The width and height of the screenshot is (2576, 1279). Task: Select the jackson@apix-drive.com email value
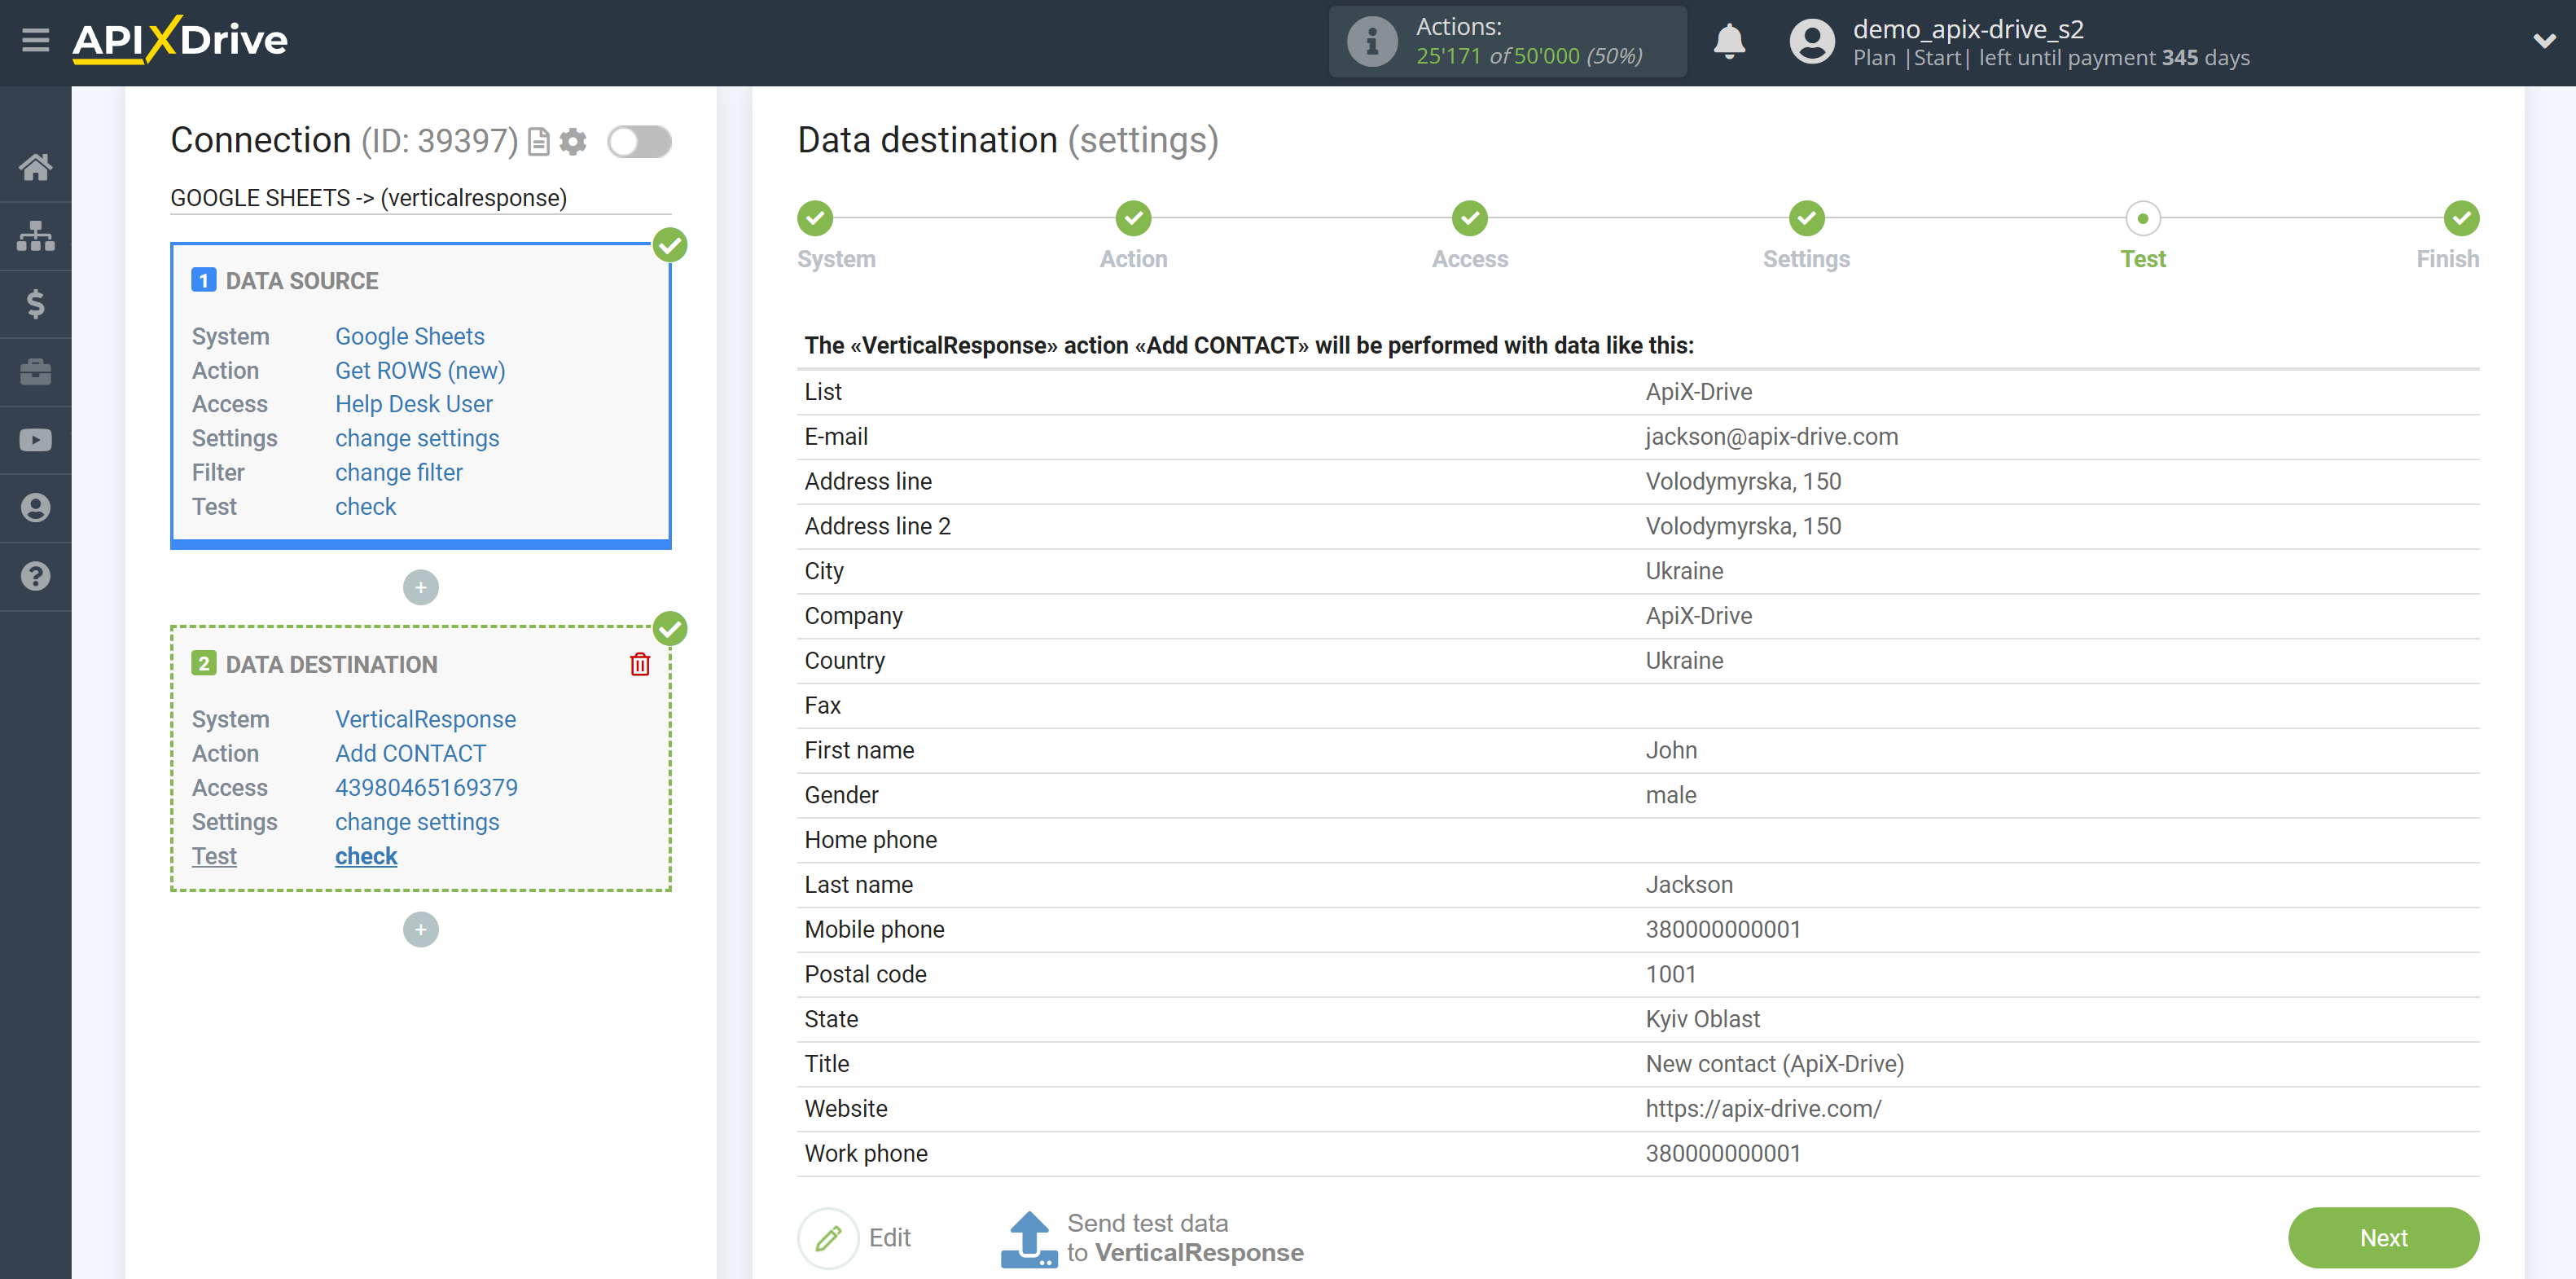[1771, 437]
